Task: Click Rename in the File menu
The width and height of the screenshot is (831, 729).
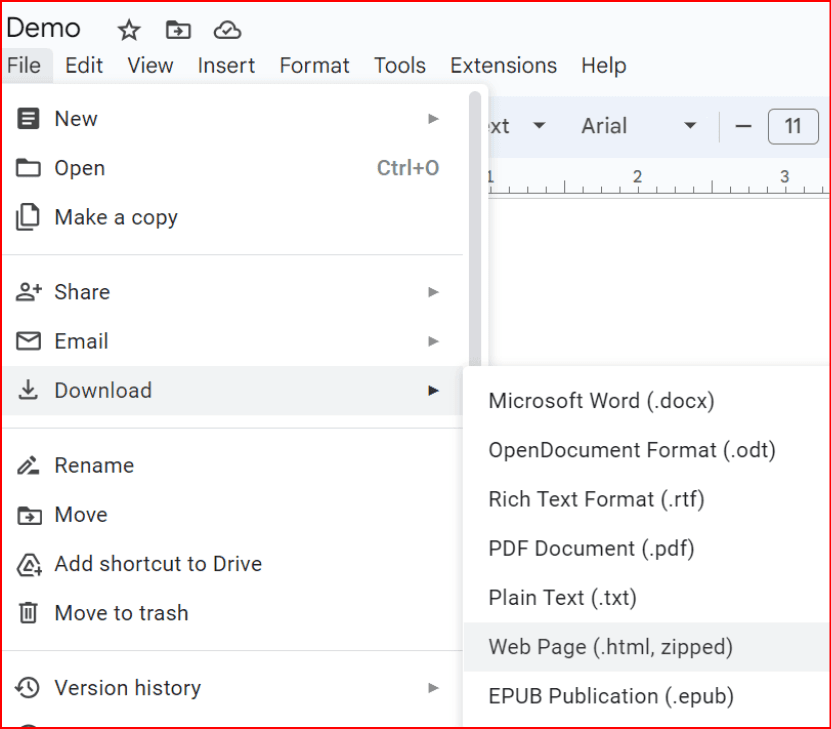Action: click(94, 466)
